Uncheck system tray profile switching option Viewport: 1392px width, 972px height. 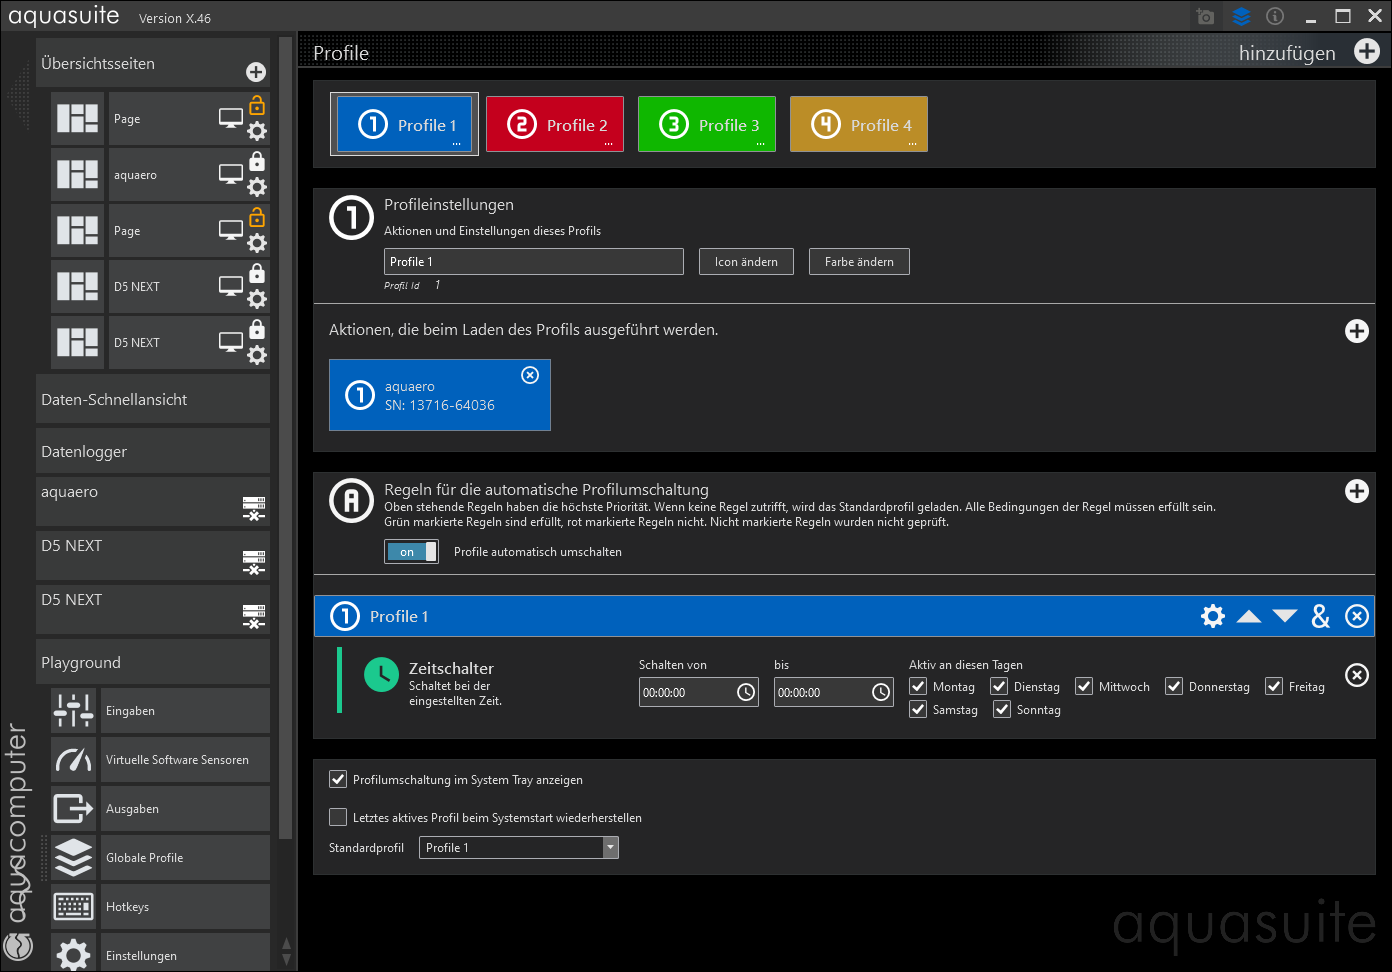tap(338, 779)
